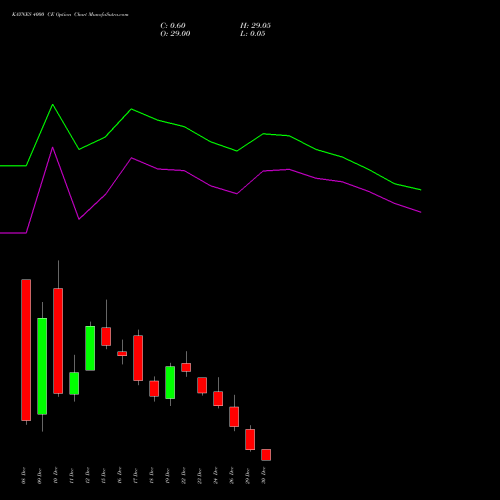Click the purple indicator line
Viewport: 500px width, 500px height.
210,185
